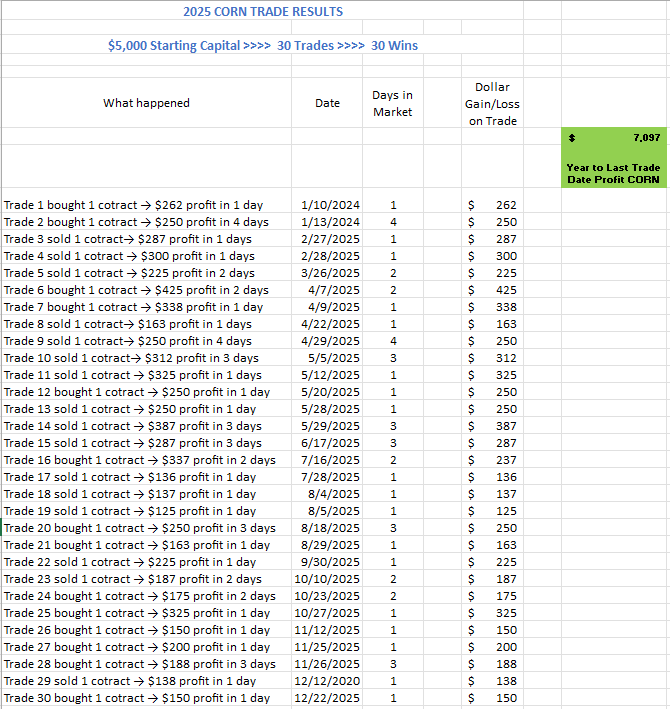Select the Trade 30 description cell
This screenshot has width=670, height=709.
tap(137, 698)
